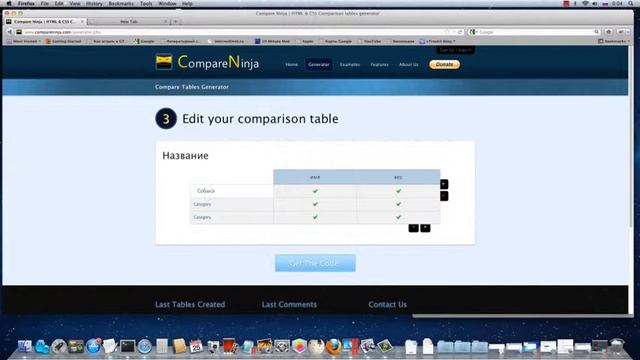Open the Trash in the dock
This screenshot has width=640, height=360.
(x=617, y=346)
